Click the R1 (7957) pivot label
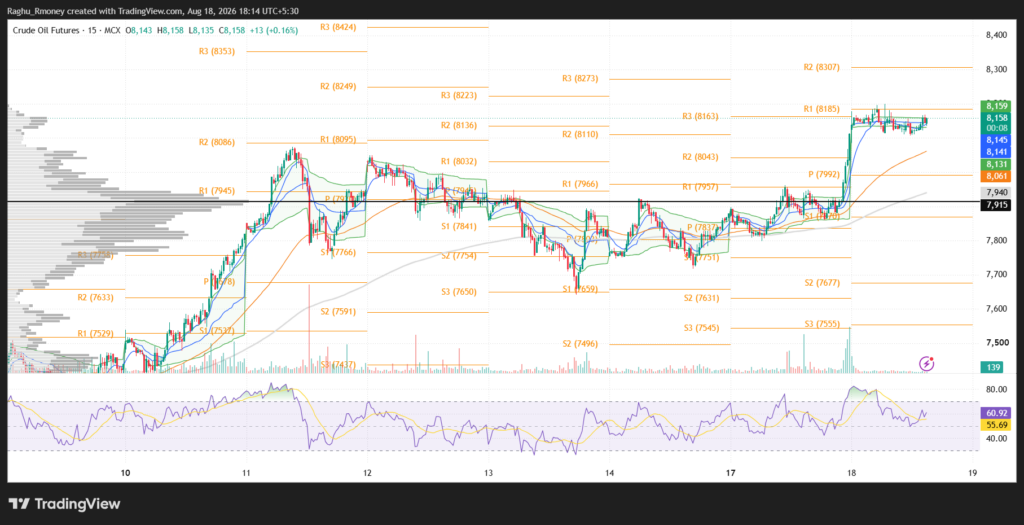1024x525 pixels. (x=700, y=187)
